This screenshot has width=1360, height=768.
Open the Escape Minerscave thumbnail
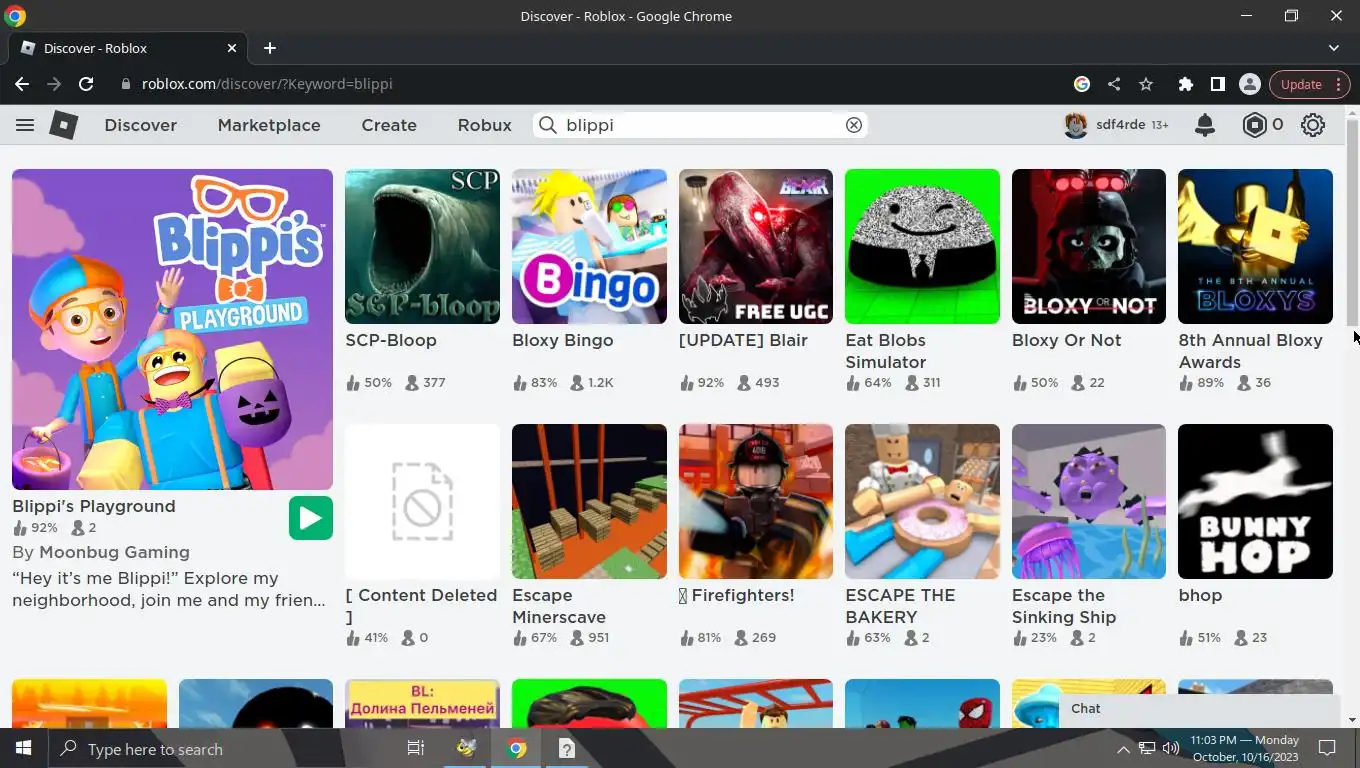pos(589,501)
